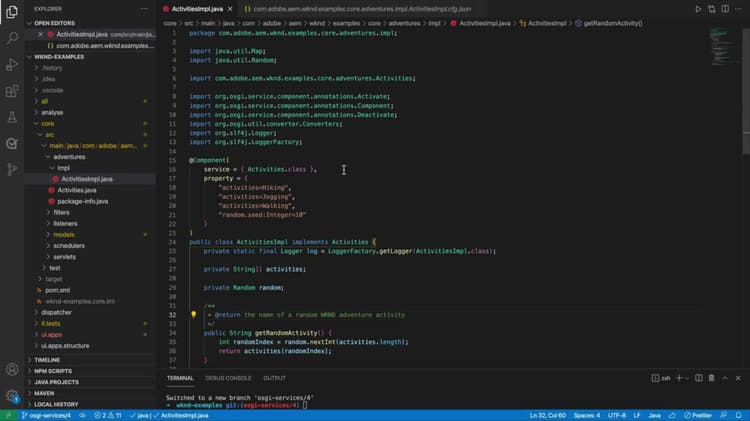
Task: Close the ActivitiesImpl.java tab
Action: click(x=230, y=9)
